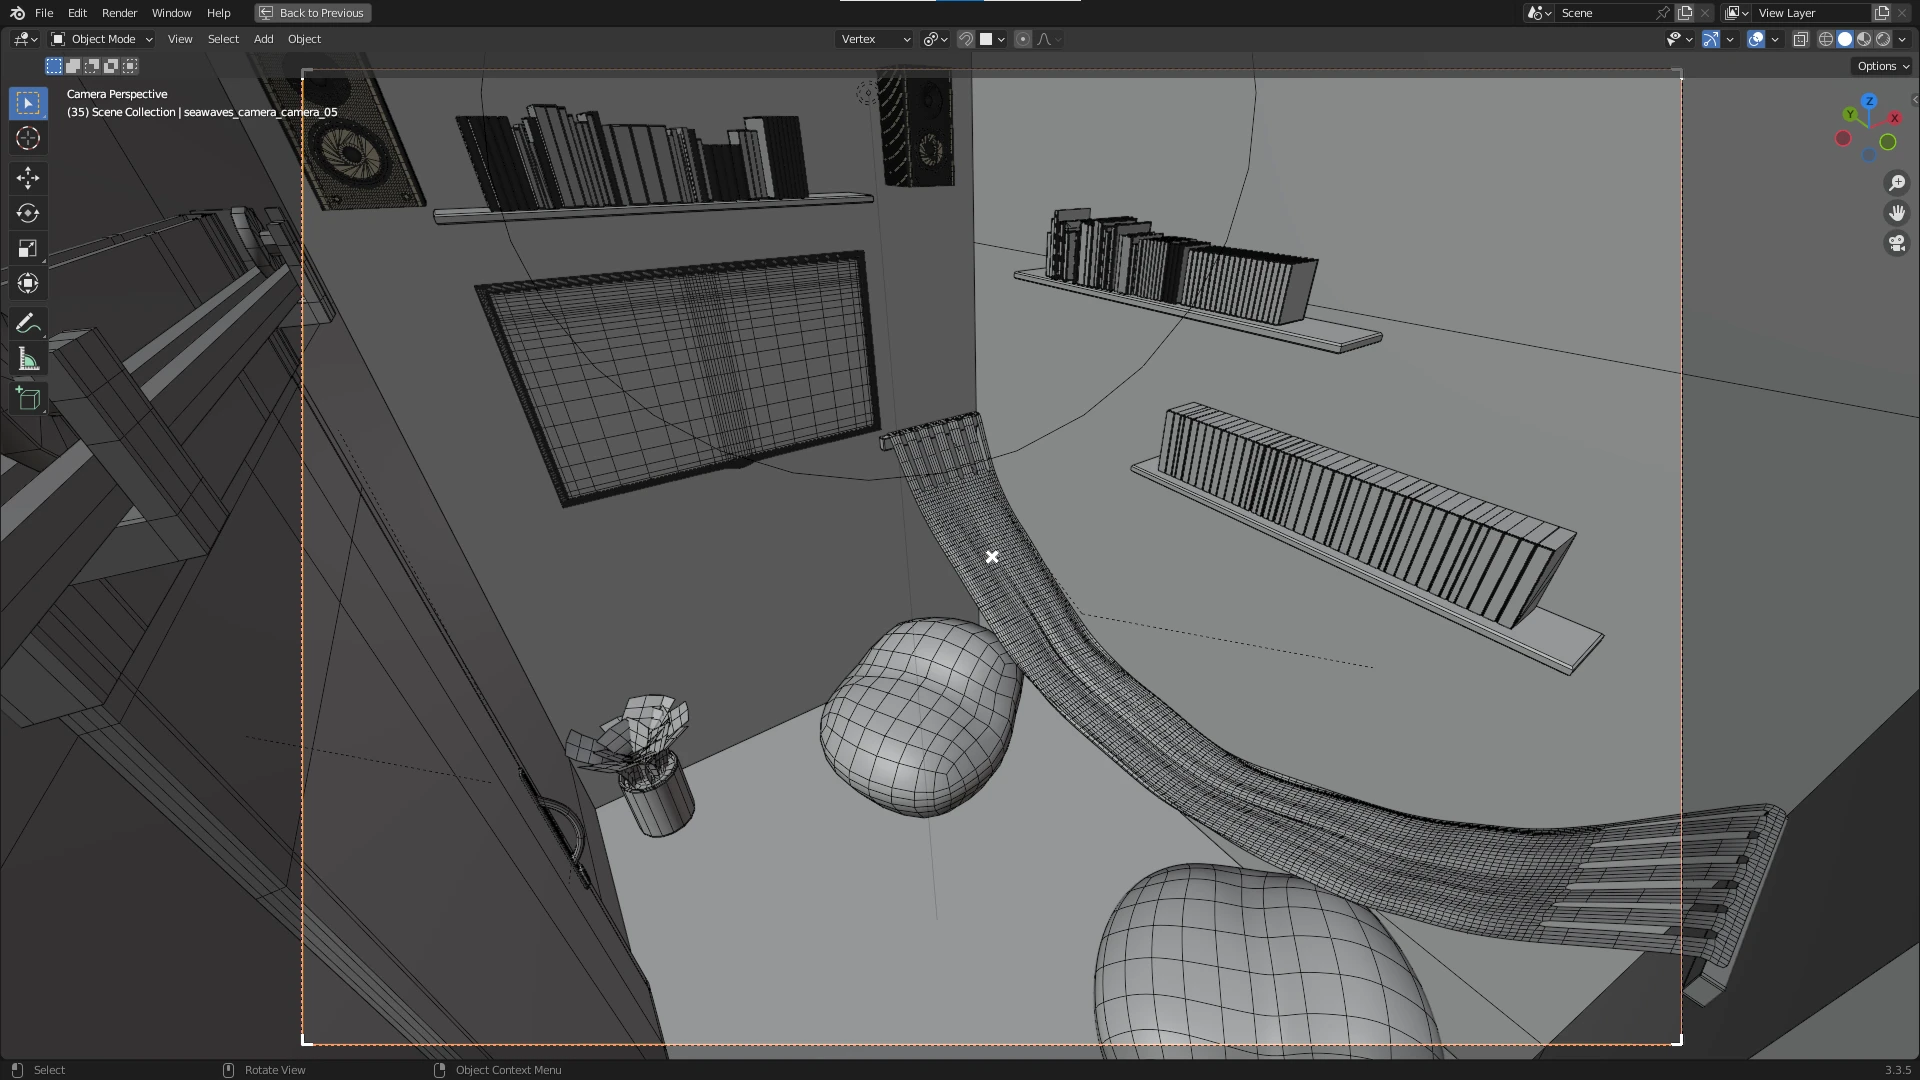
Task: Expand the gizmo options arrow
Action: pos(1730,39)
